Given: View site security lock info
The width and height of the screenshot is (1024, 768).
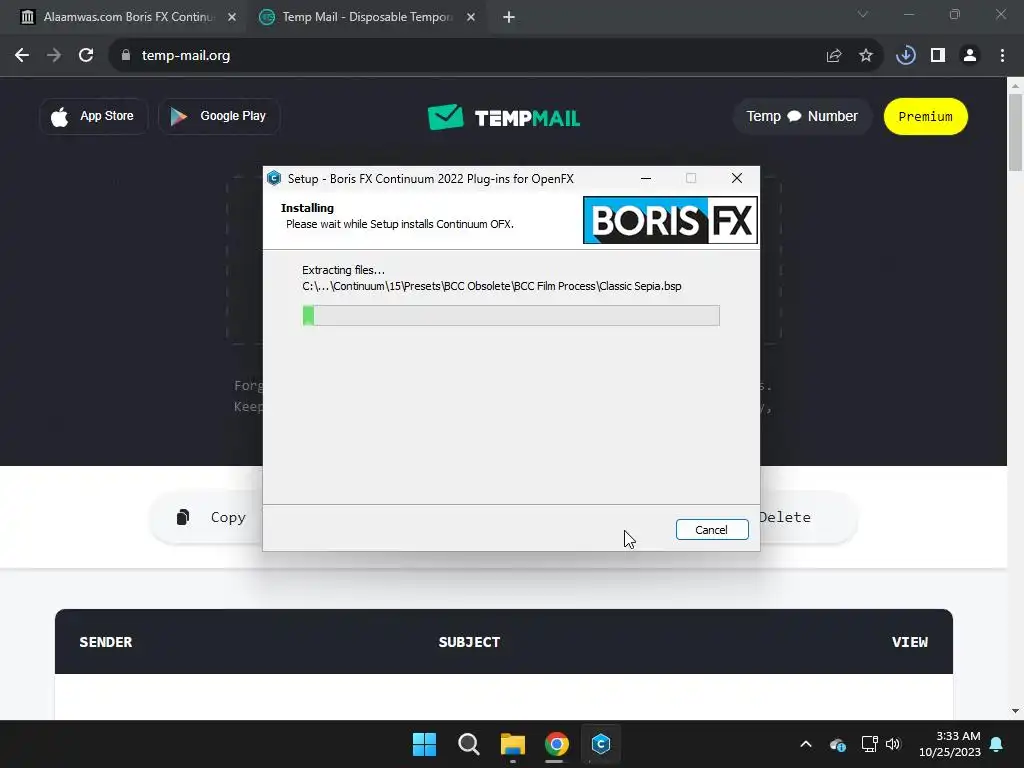Looking at the screenshot, I should pos(126,56).
